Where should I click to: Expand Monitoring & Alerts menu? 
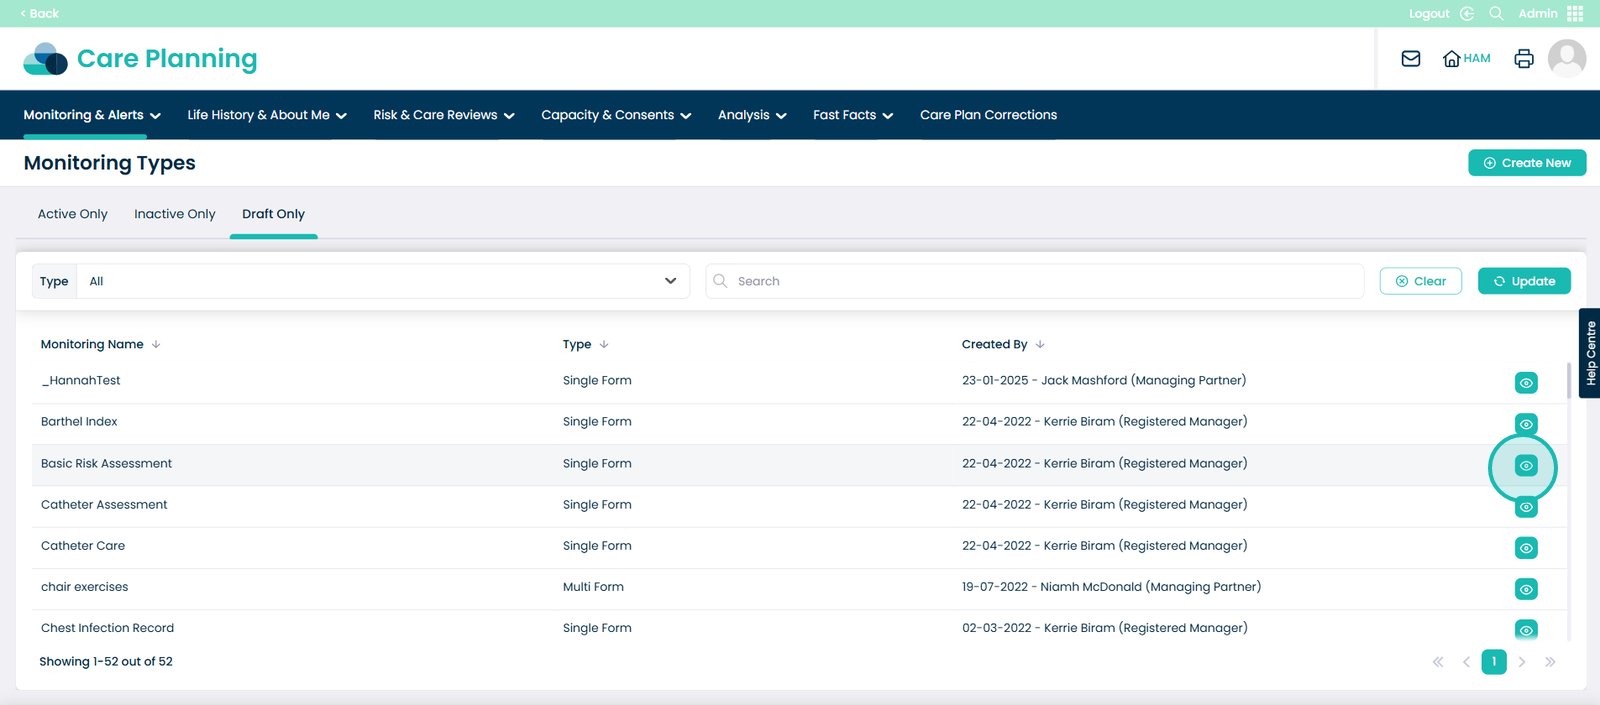click(x=92, y=115)
